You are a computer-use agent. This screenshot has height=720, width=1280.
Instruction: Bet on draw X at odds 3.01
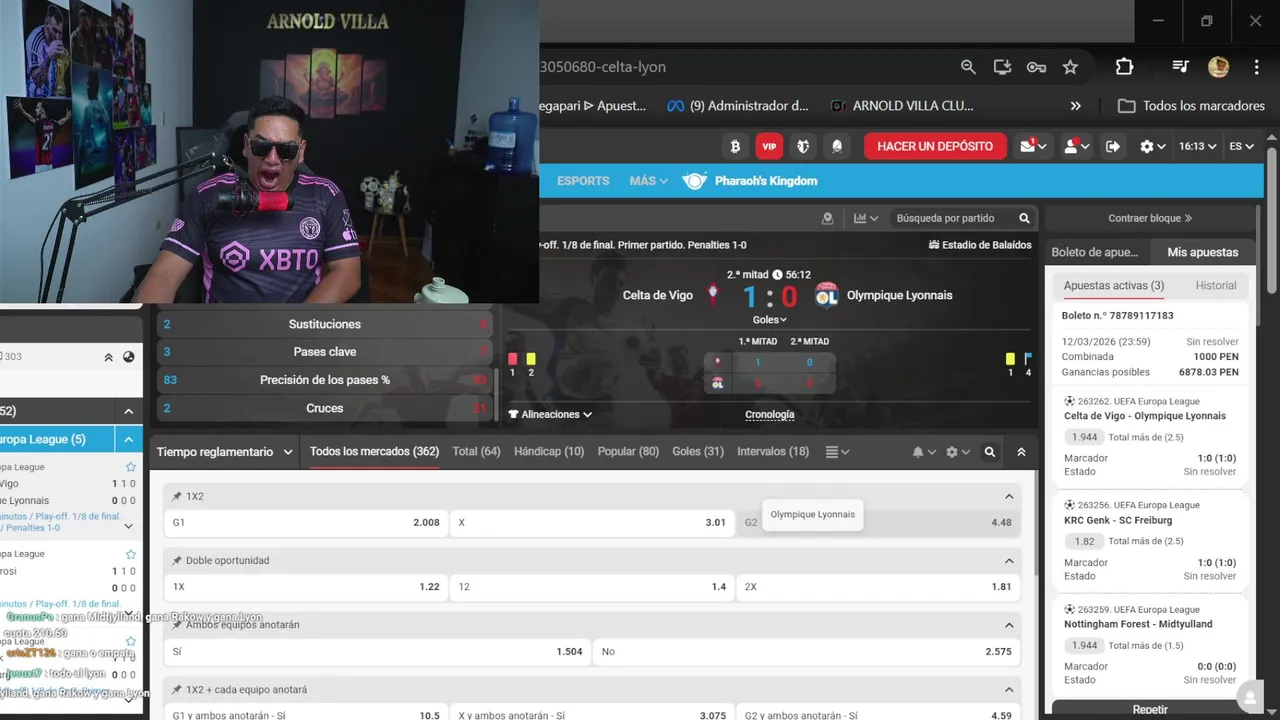591,523
